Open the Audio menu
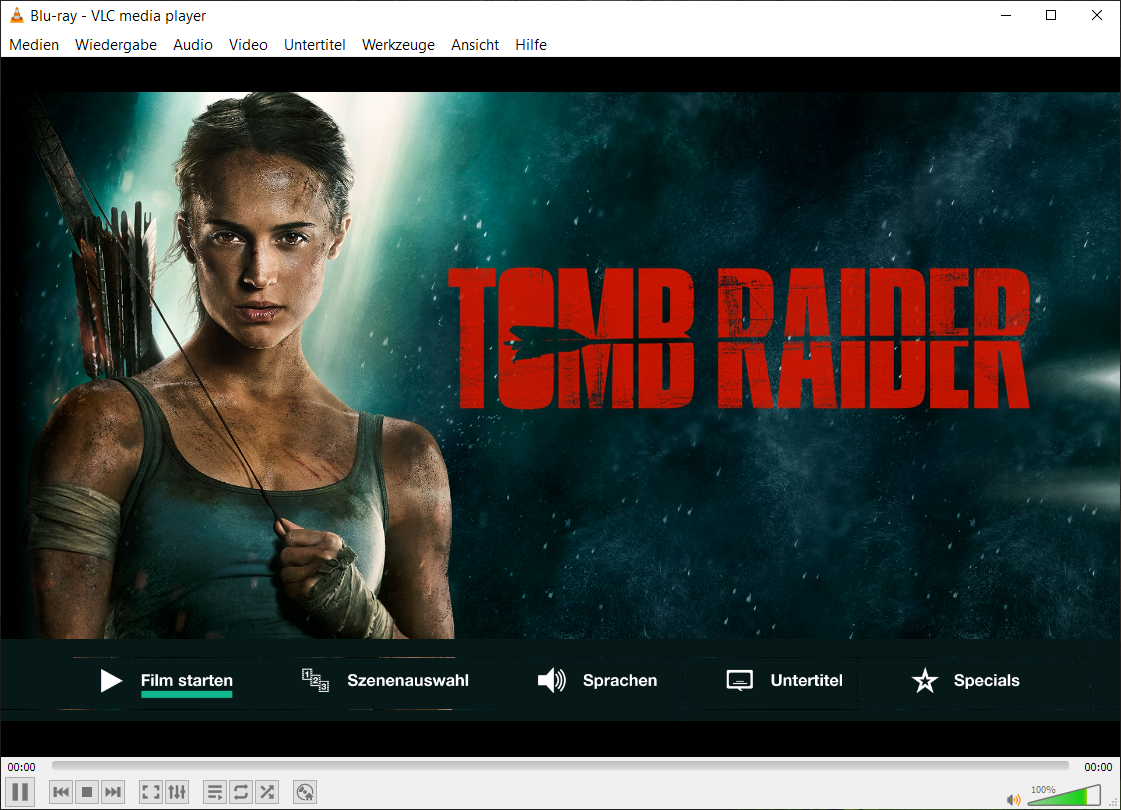1121x810 pixels. click(193, 45)
